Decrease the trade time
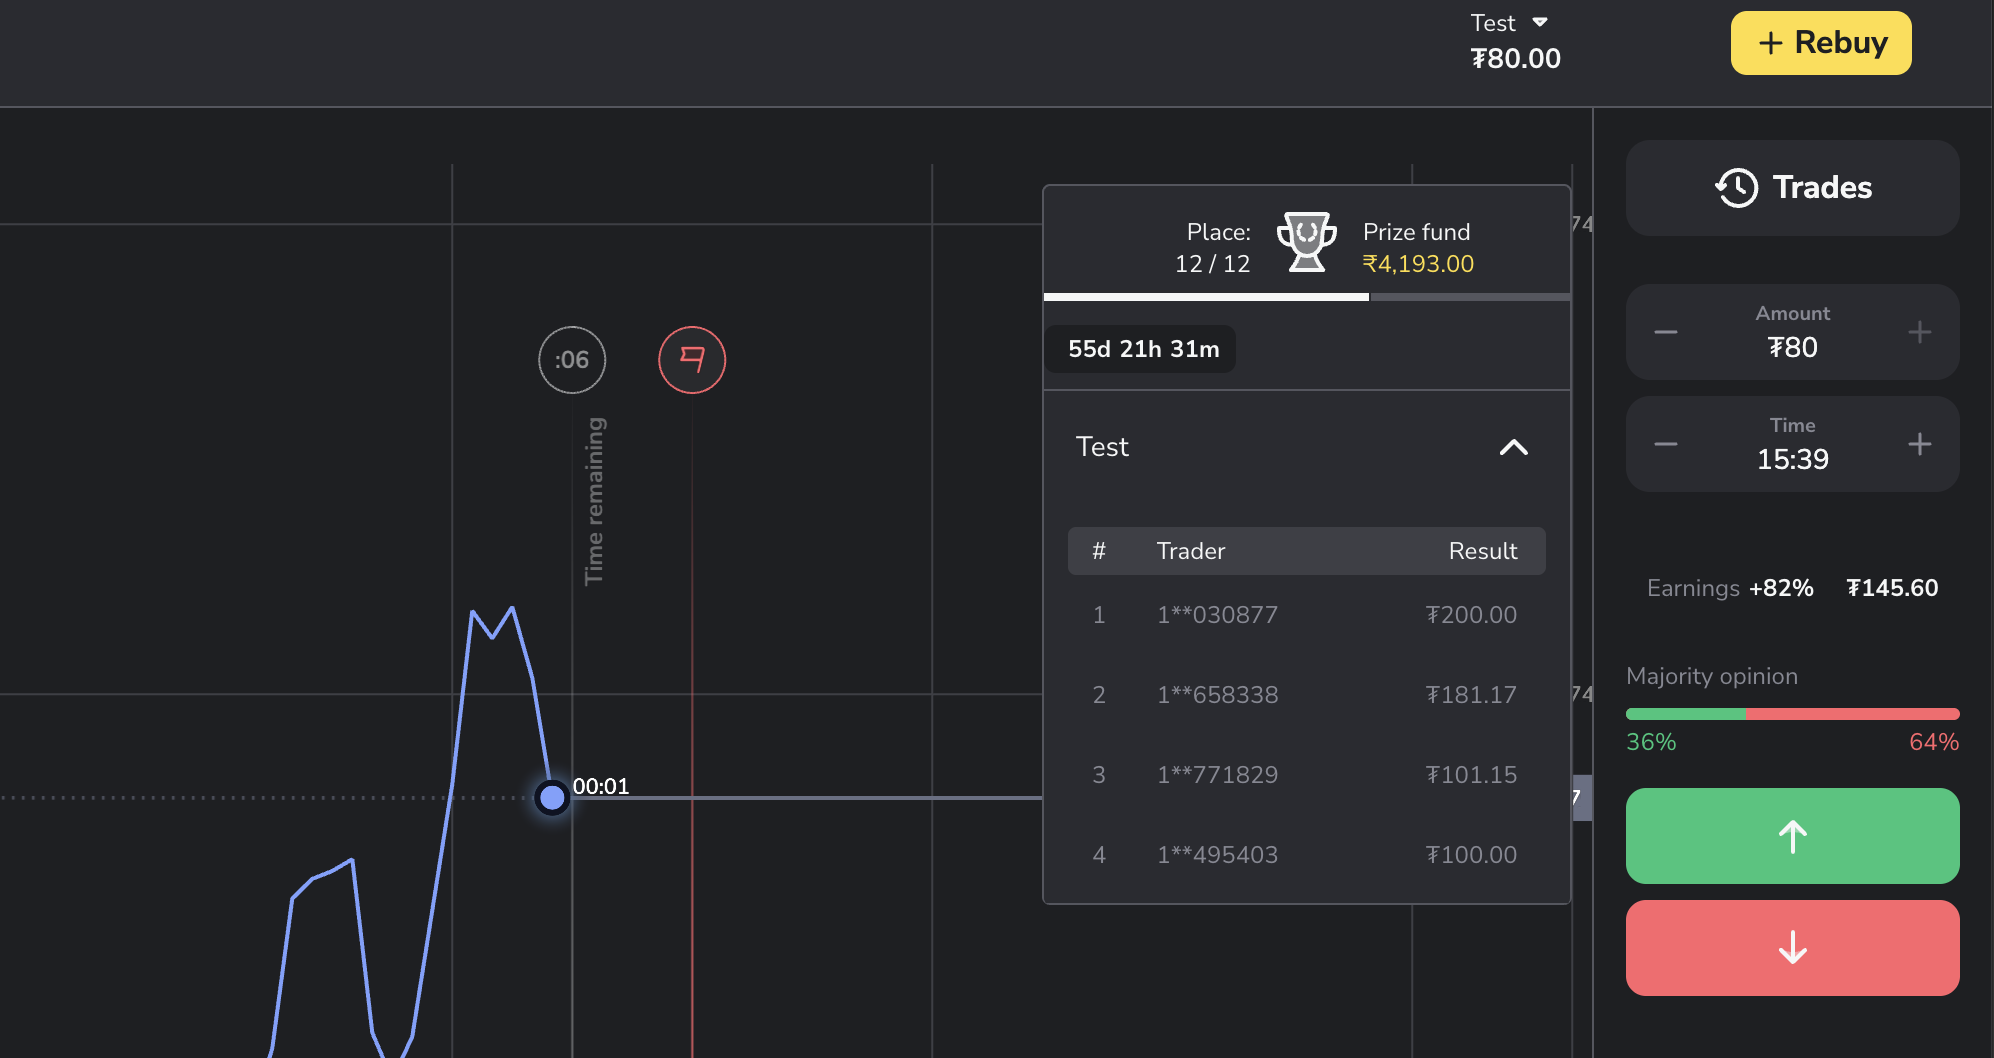 click(x=1666, y=444)
